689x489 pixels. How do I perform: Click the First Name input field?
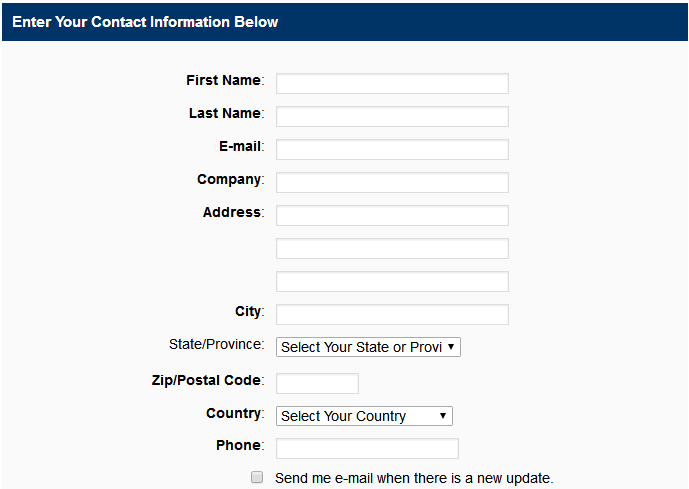pyautogui.click(x=392, y=83)
